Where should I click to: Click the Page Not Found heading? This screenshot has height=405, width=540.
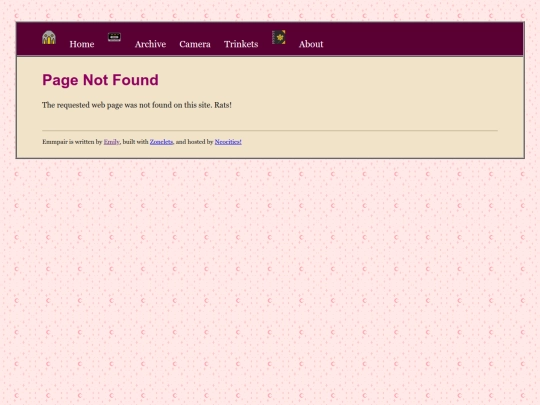coord(100,80)
